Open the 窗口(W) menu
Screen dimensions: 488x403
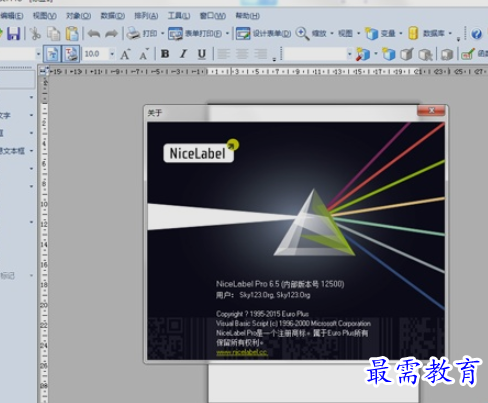[x=213, y=16]
